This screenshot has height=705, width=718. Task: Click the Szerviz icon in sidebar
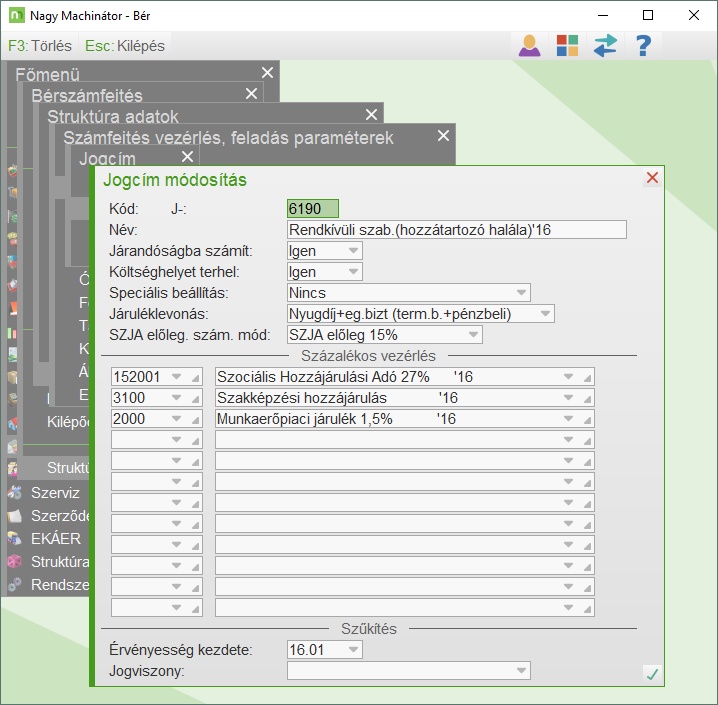pyautogui.click(x=14, y=493)
